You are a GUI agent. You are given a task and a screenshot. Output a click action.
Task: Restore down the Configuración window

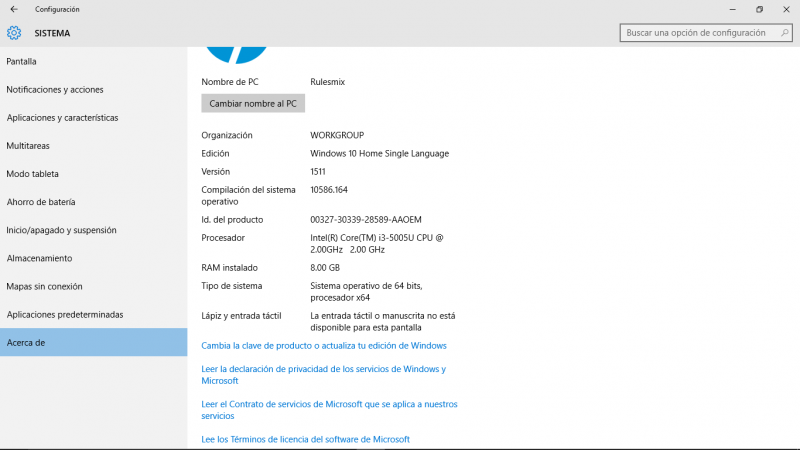(x=759, y=9)
